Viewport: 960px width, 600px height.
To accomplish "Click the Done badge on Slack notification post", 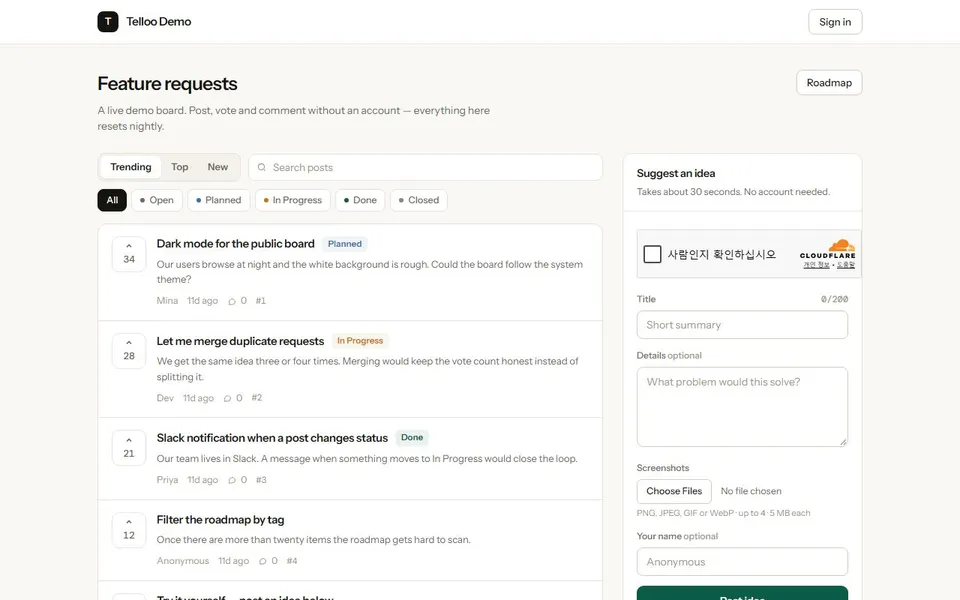I will [412, 437].
